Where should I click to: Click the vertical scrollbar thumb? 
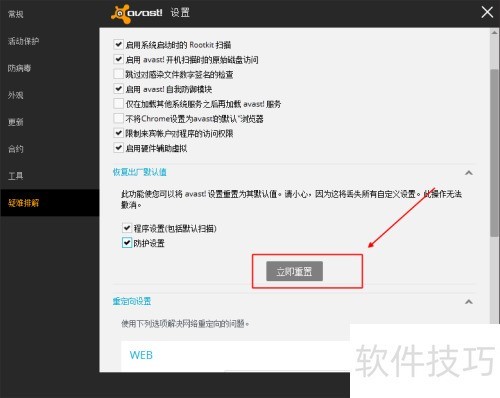tap(494, 153)
